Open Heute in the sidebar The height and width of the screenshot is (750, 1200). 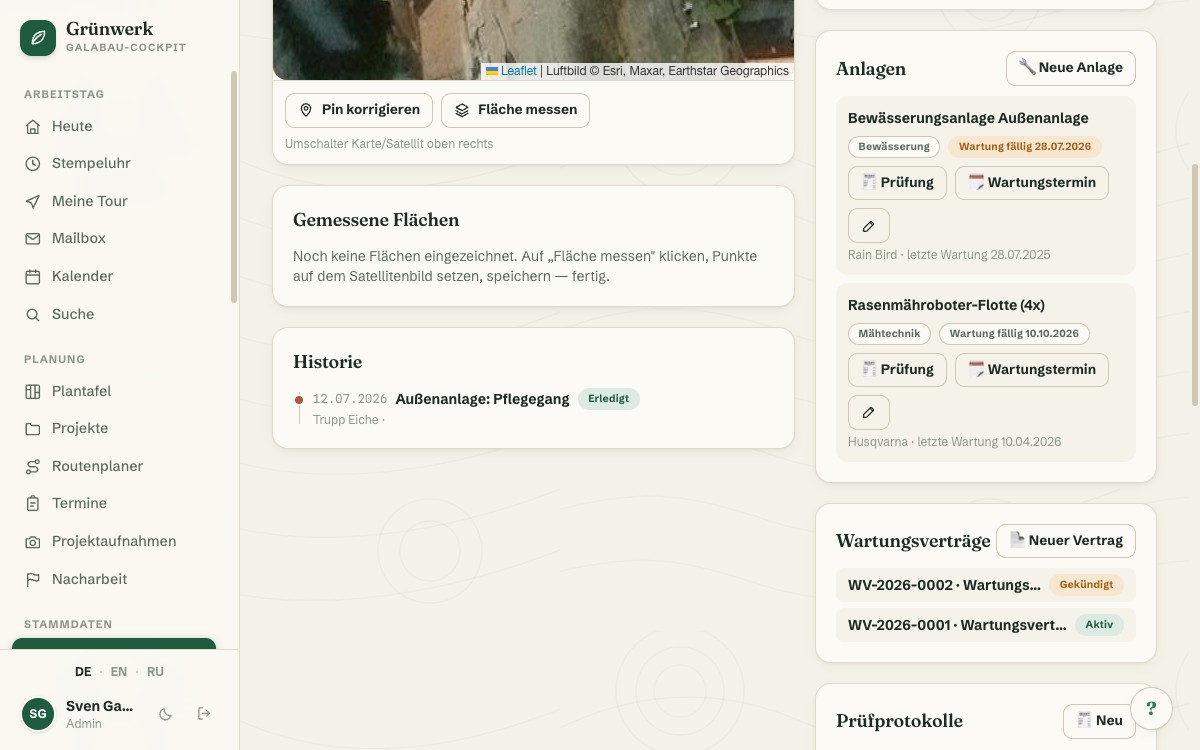120,126
